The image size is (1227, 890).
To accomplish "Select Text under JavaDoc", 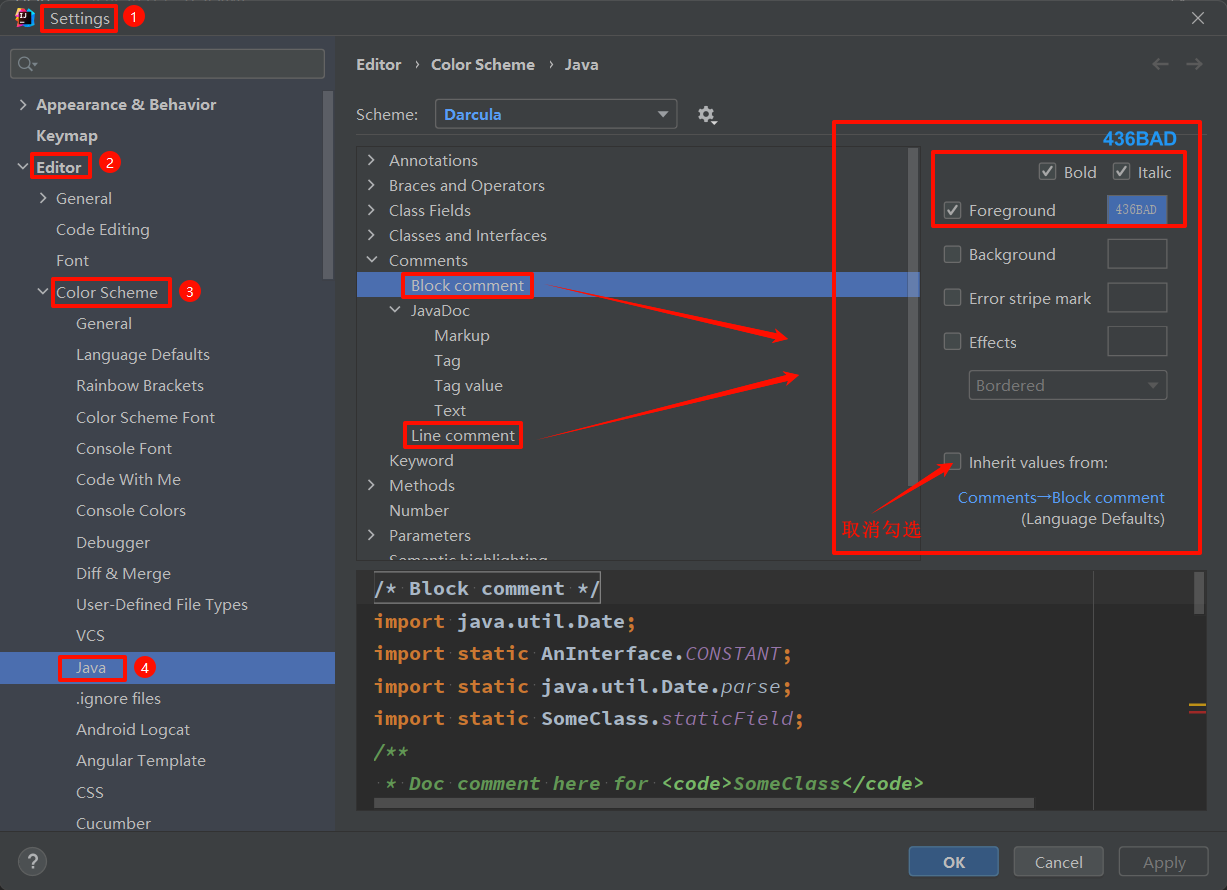I will [450, 410].
